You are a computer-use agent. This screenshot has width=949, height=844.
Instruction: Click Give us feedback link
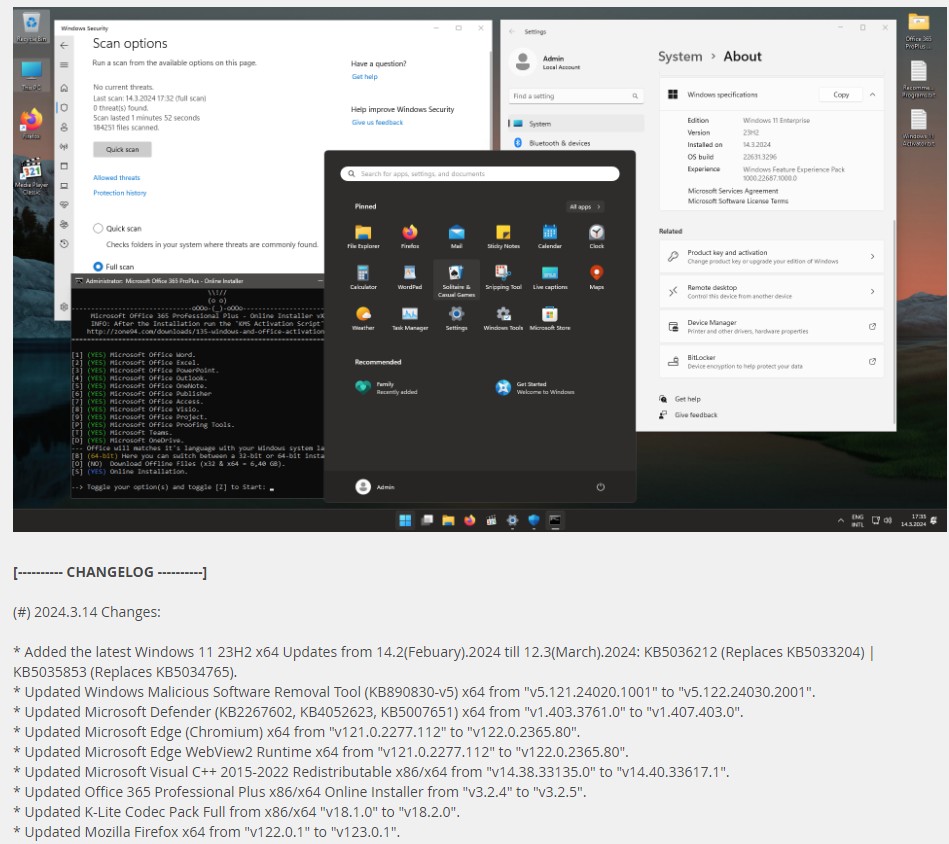click(x=377, y=122)
